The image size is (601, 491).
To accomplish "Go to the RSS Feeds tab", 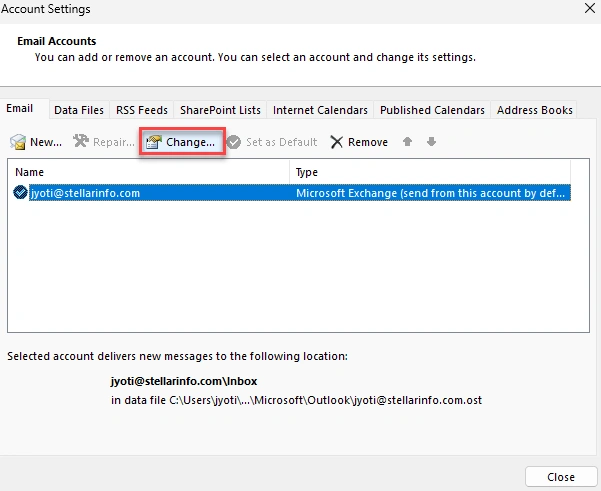I will tap(144, 110).
